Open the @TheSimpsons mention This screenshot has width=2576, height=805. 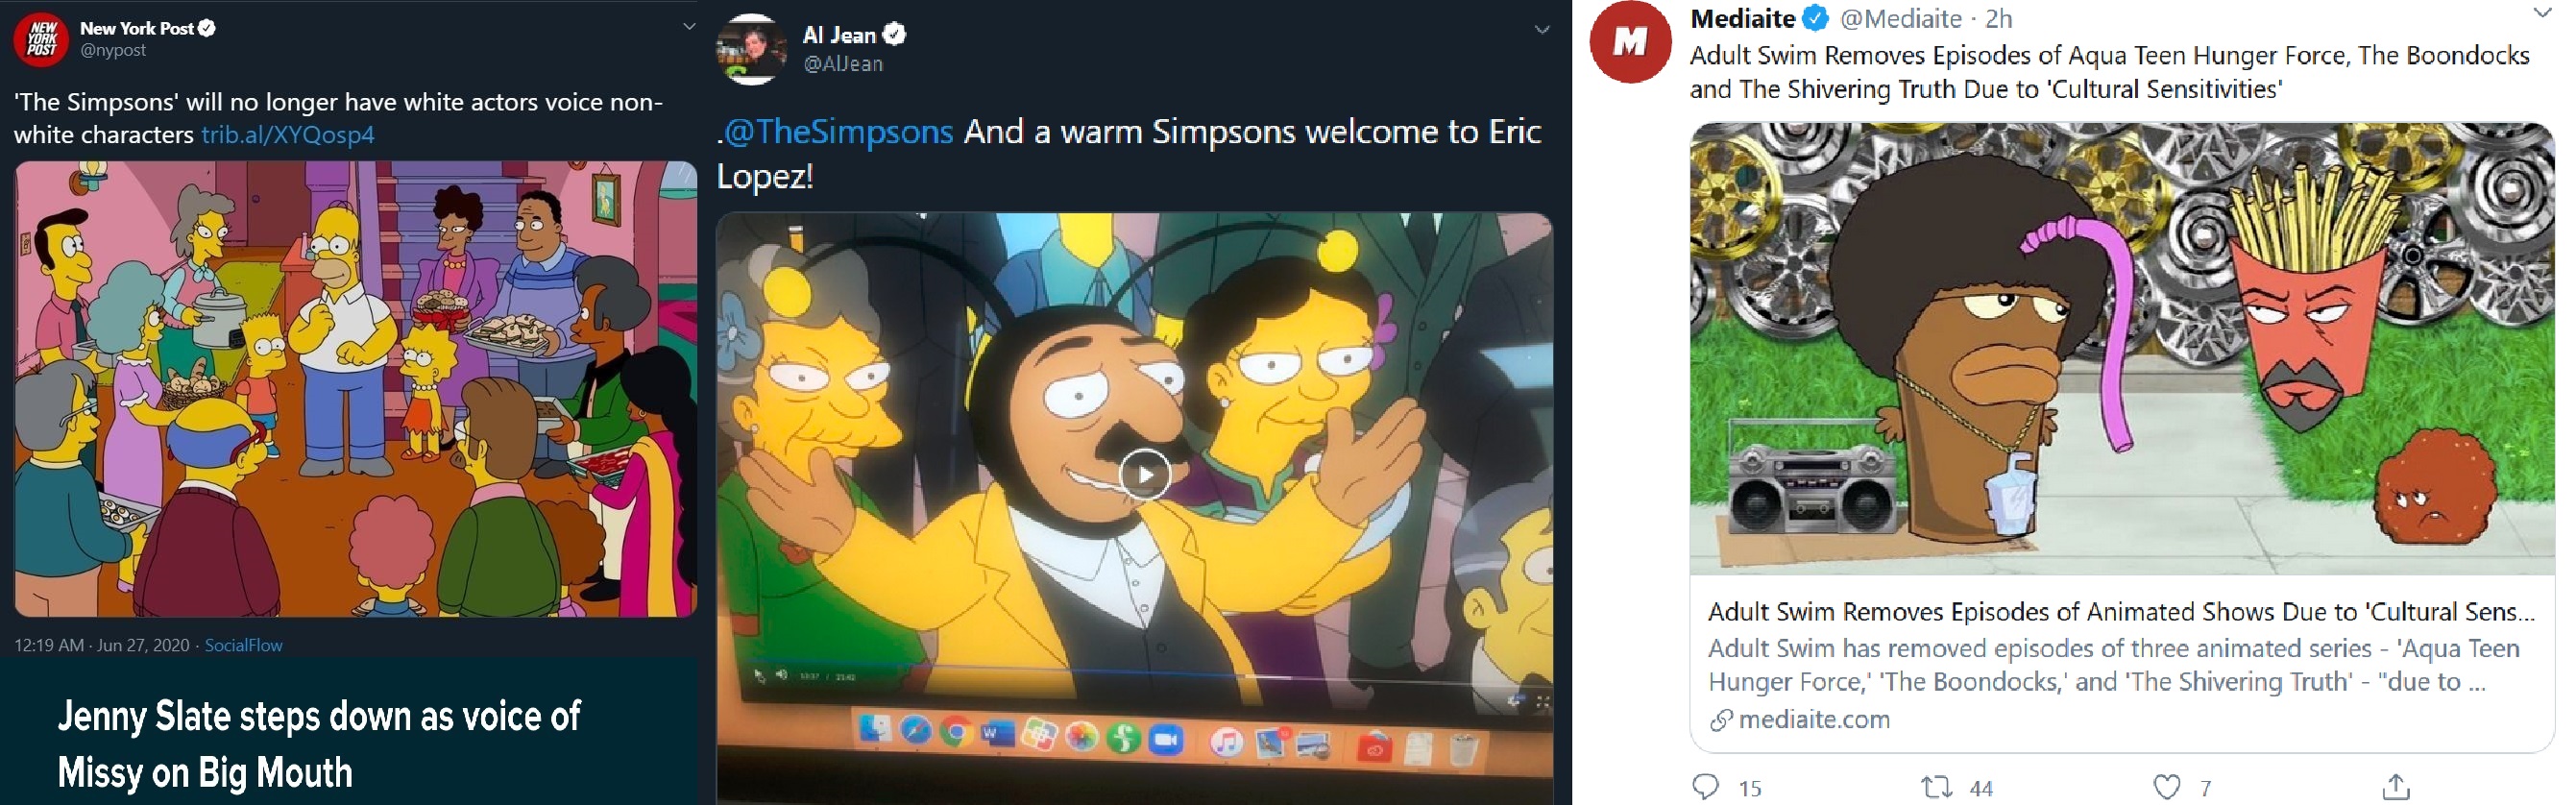[838, 131]
